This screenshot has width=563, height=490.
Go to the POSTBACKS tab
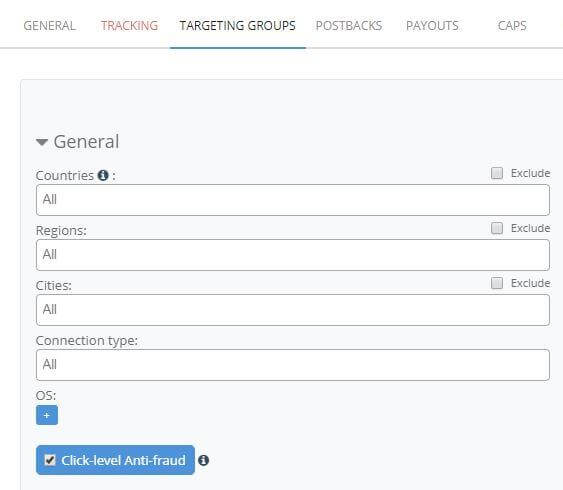(x=349, y=25)
